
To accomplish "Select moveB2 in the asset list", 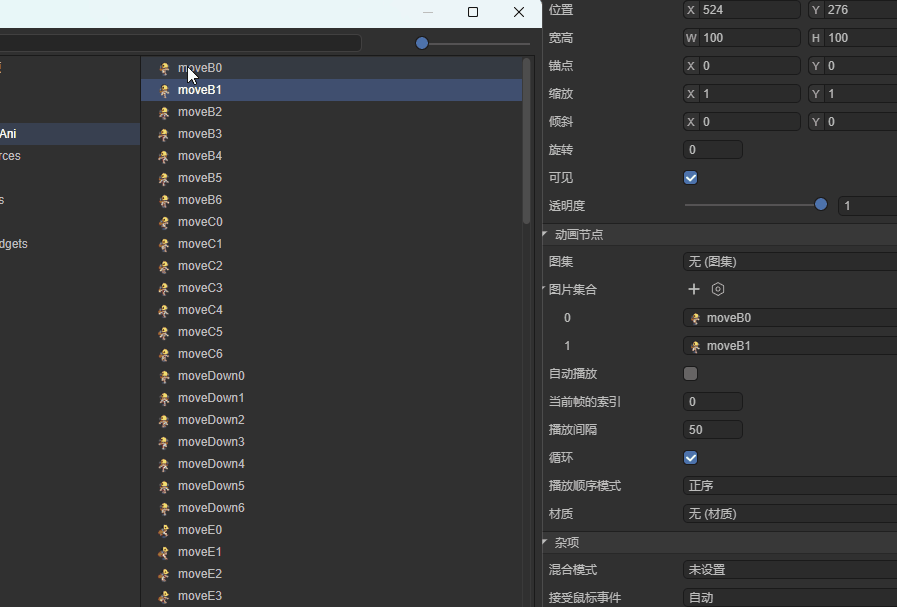I will 200,112.
